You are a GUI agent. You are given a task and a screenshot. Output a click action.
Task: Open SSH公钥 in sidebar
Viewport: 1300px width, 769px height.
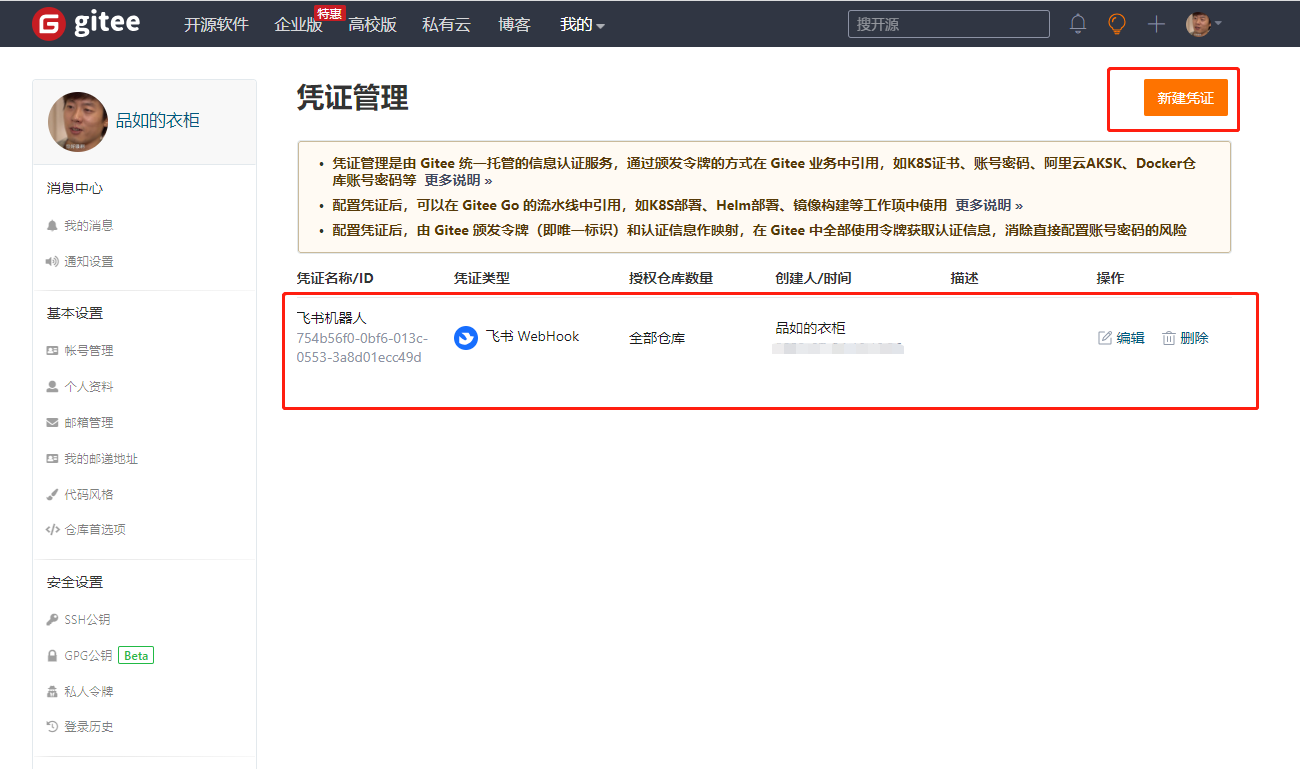pos(87,620)
